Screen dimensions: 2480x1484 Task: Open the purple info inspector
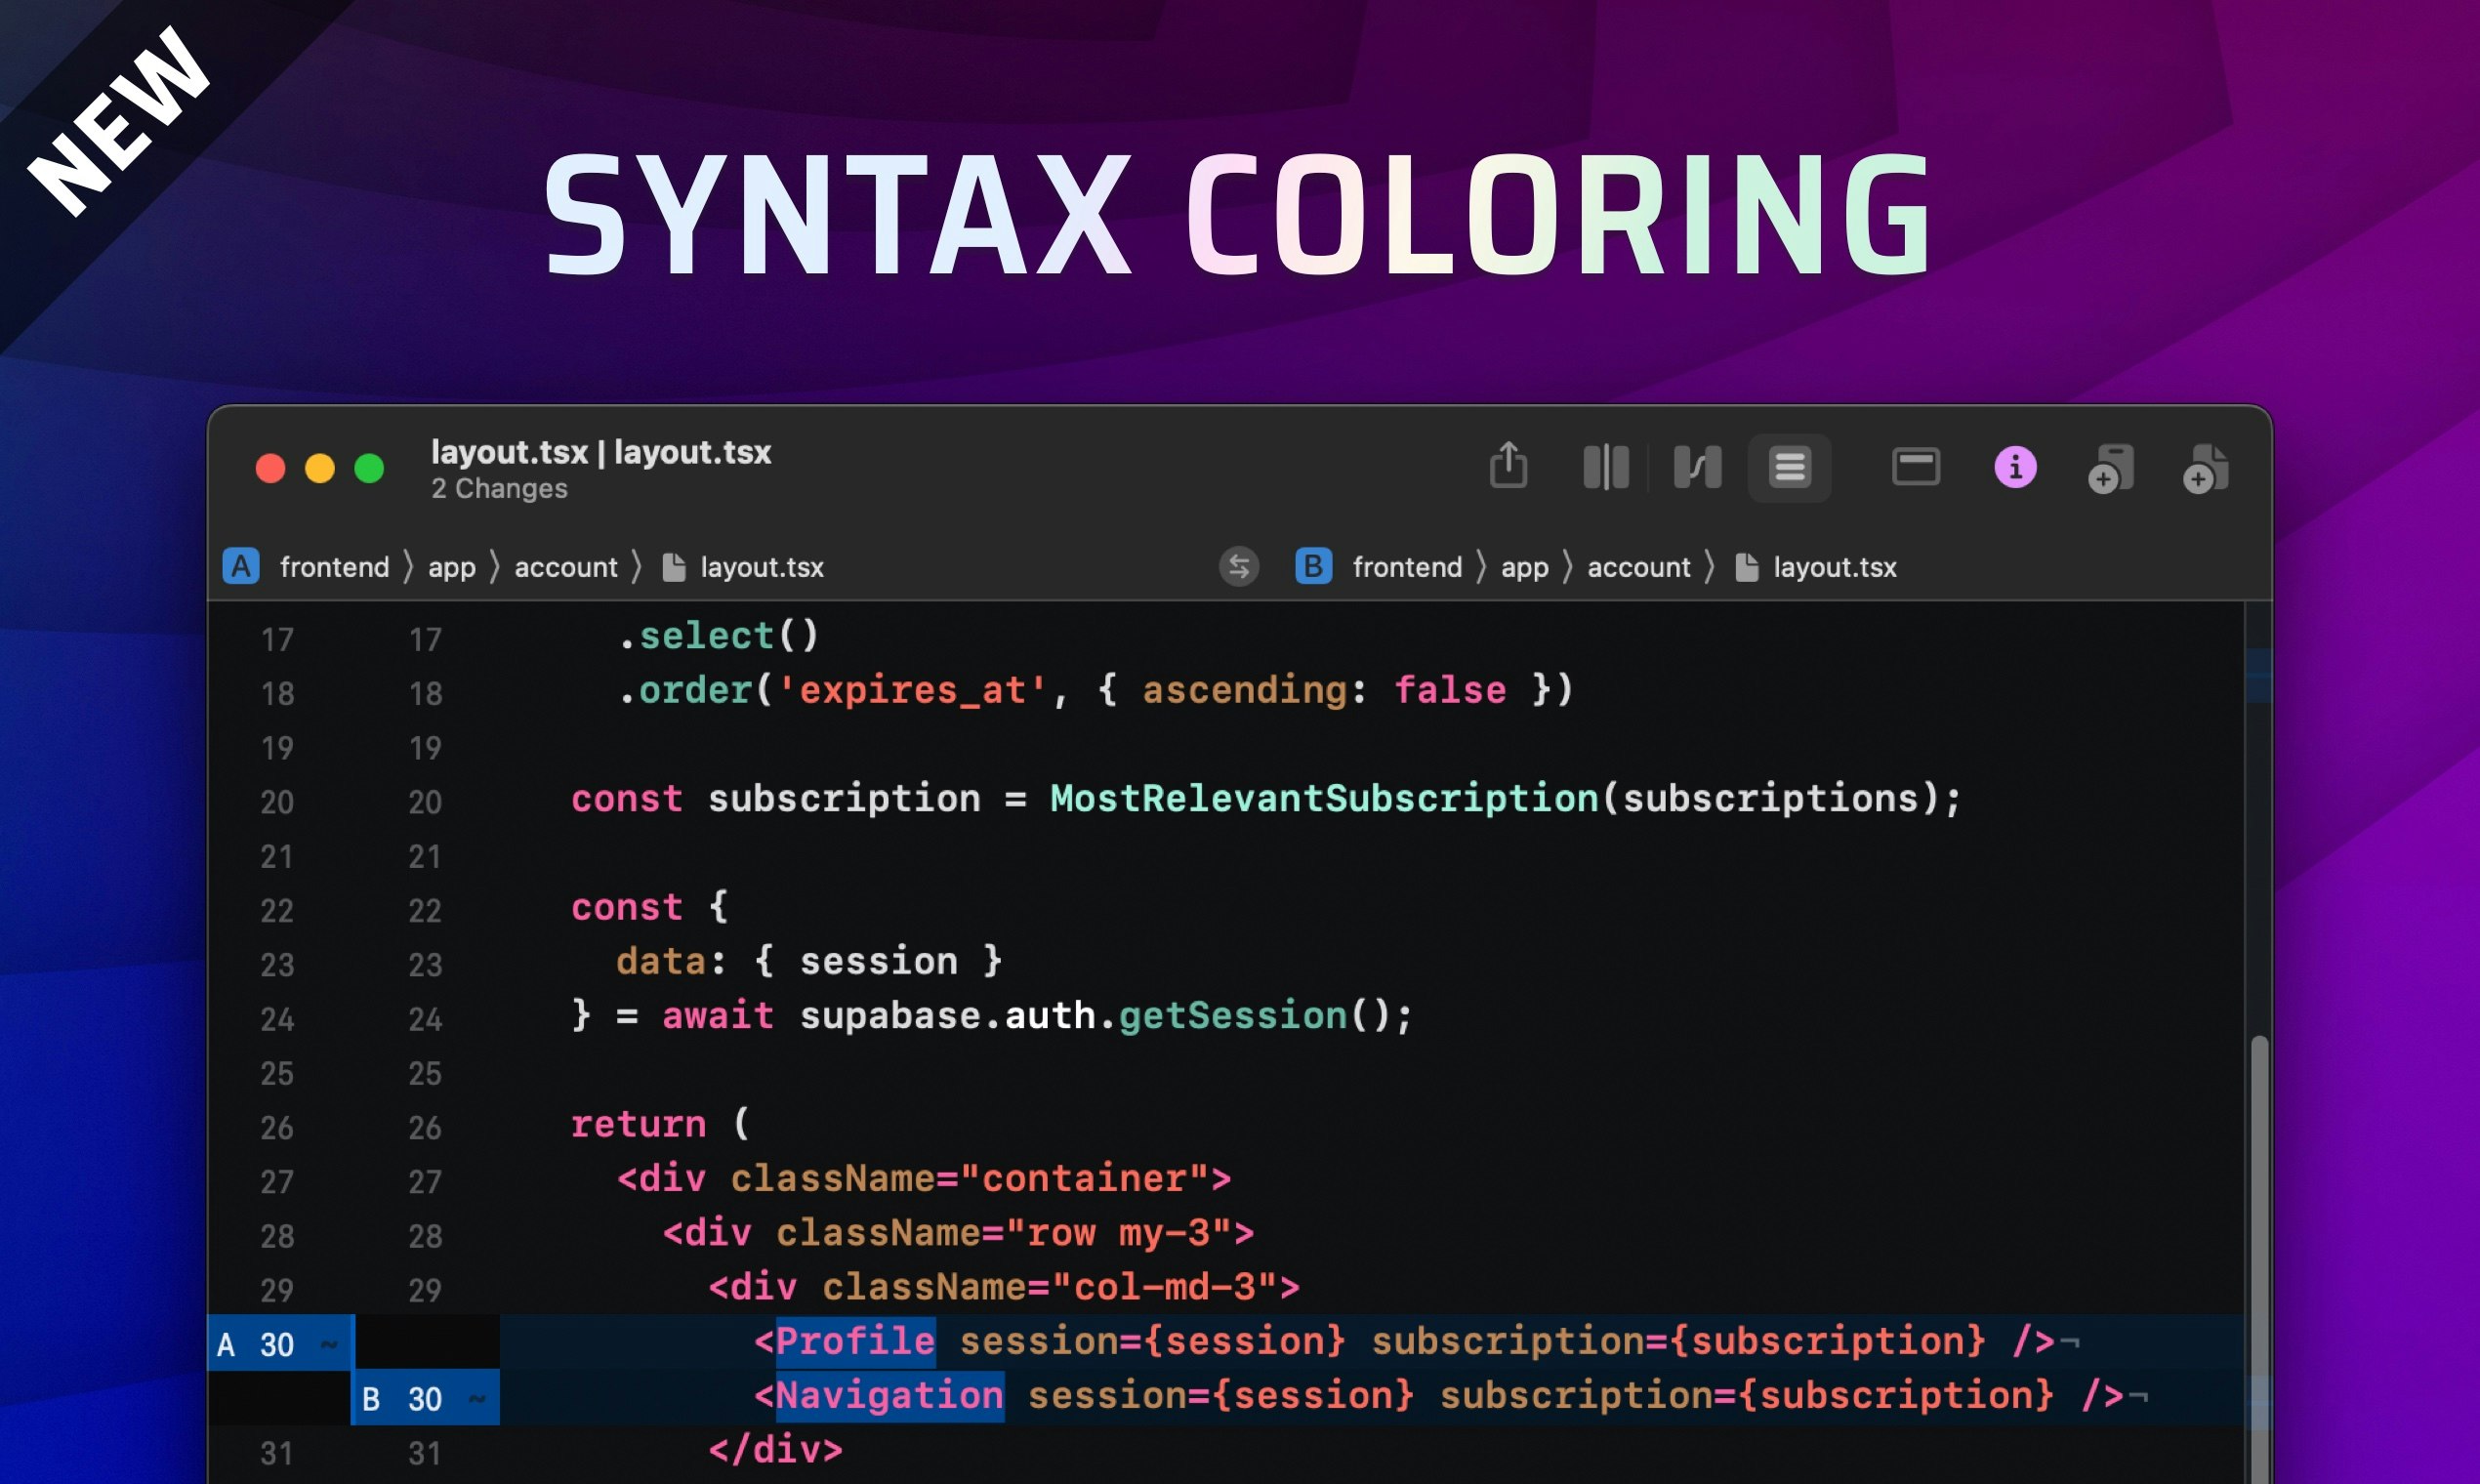[x=2015, y=467]
